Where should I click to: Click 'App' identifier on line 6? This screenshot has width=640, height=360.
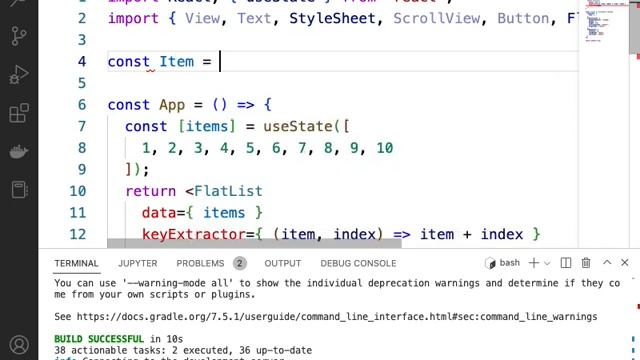point(172,105)
